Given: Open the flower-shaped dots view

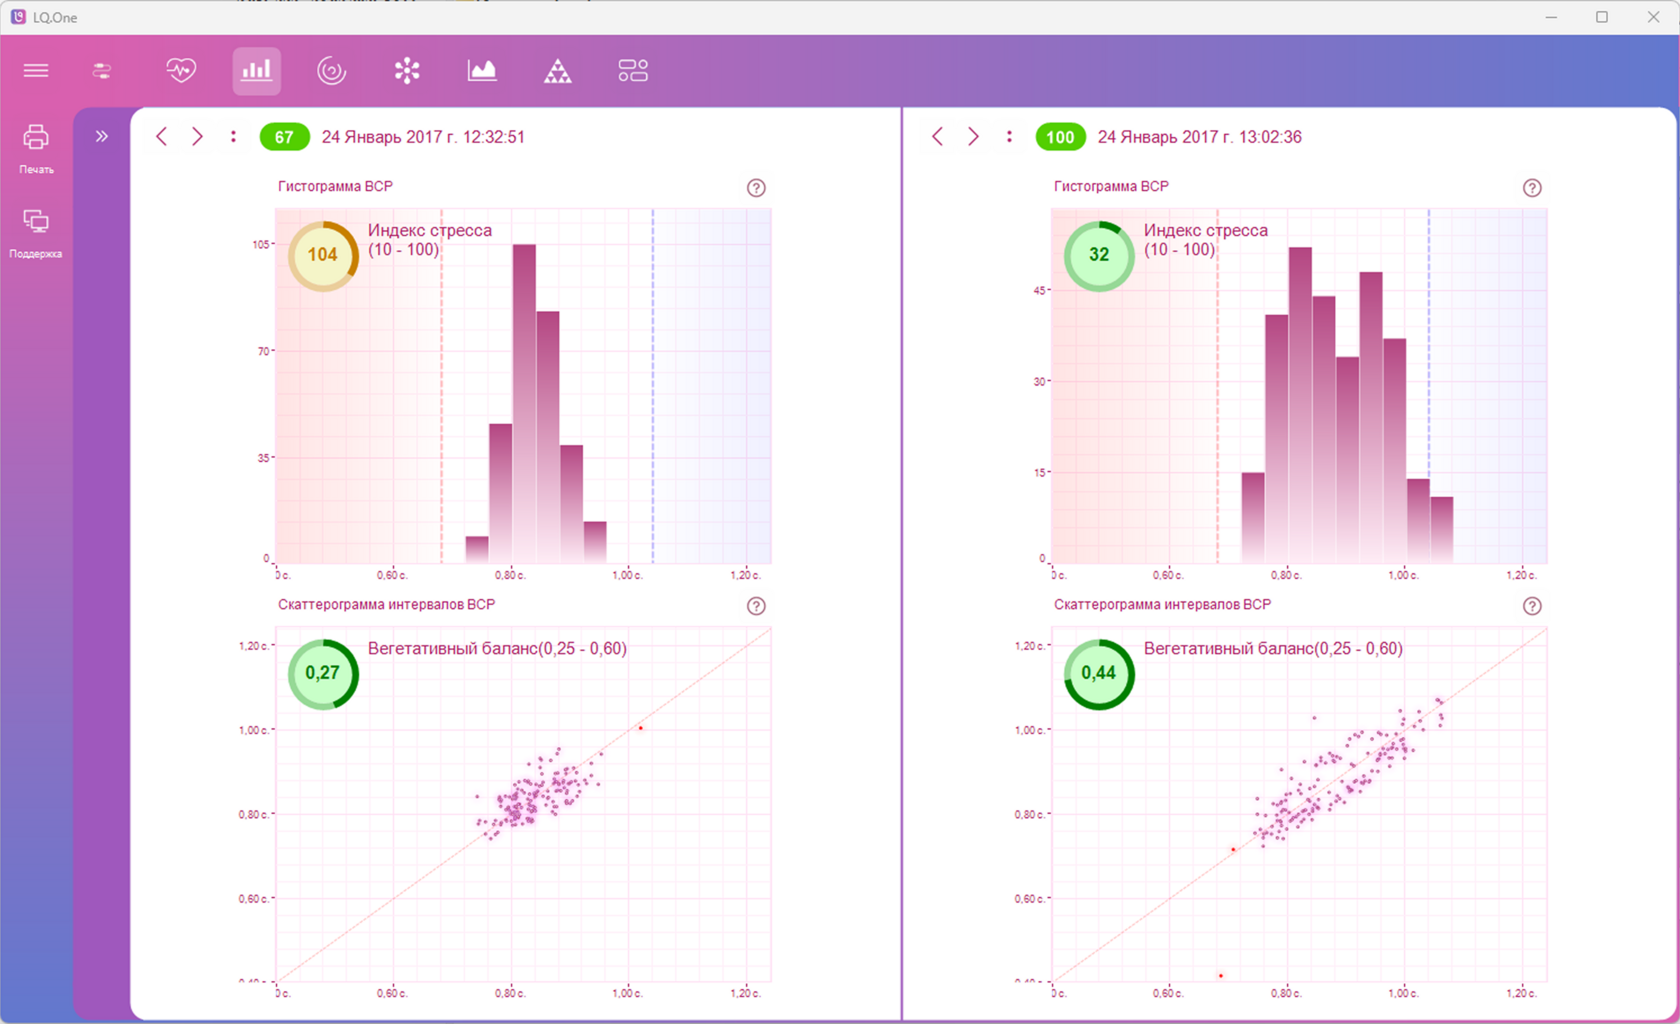Looking at the screenshot, I should click(407, 70).
